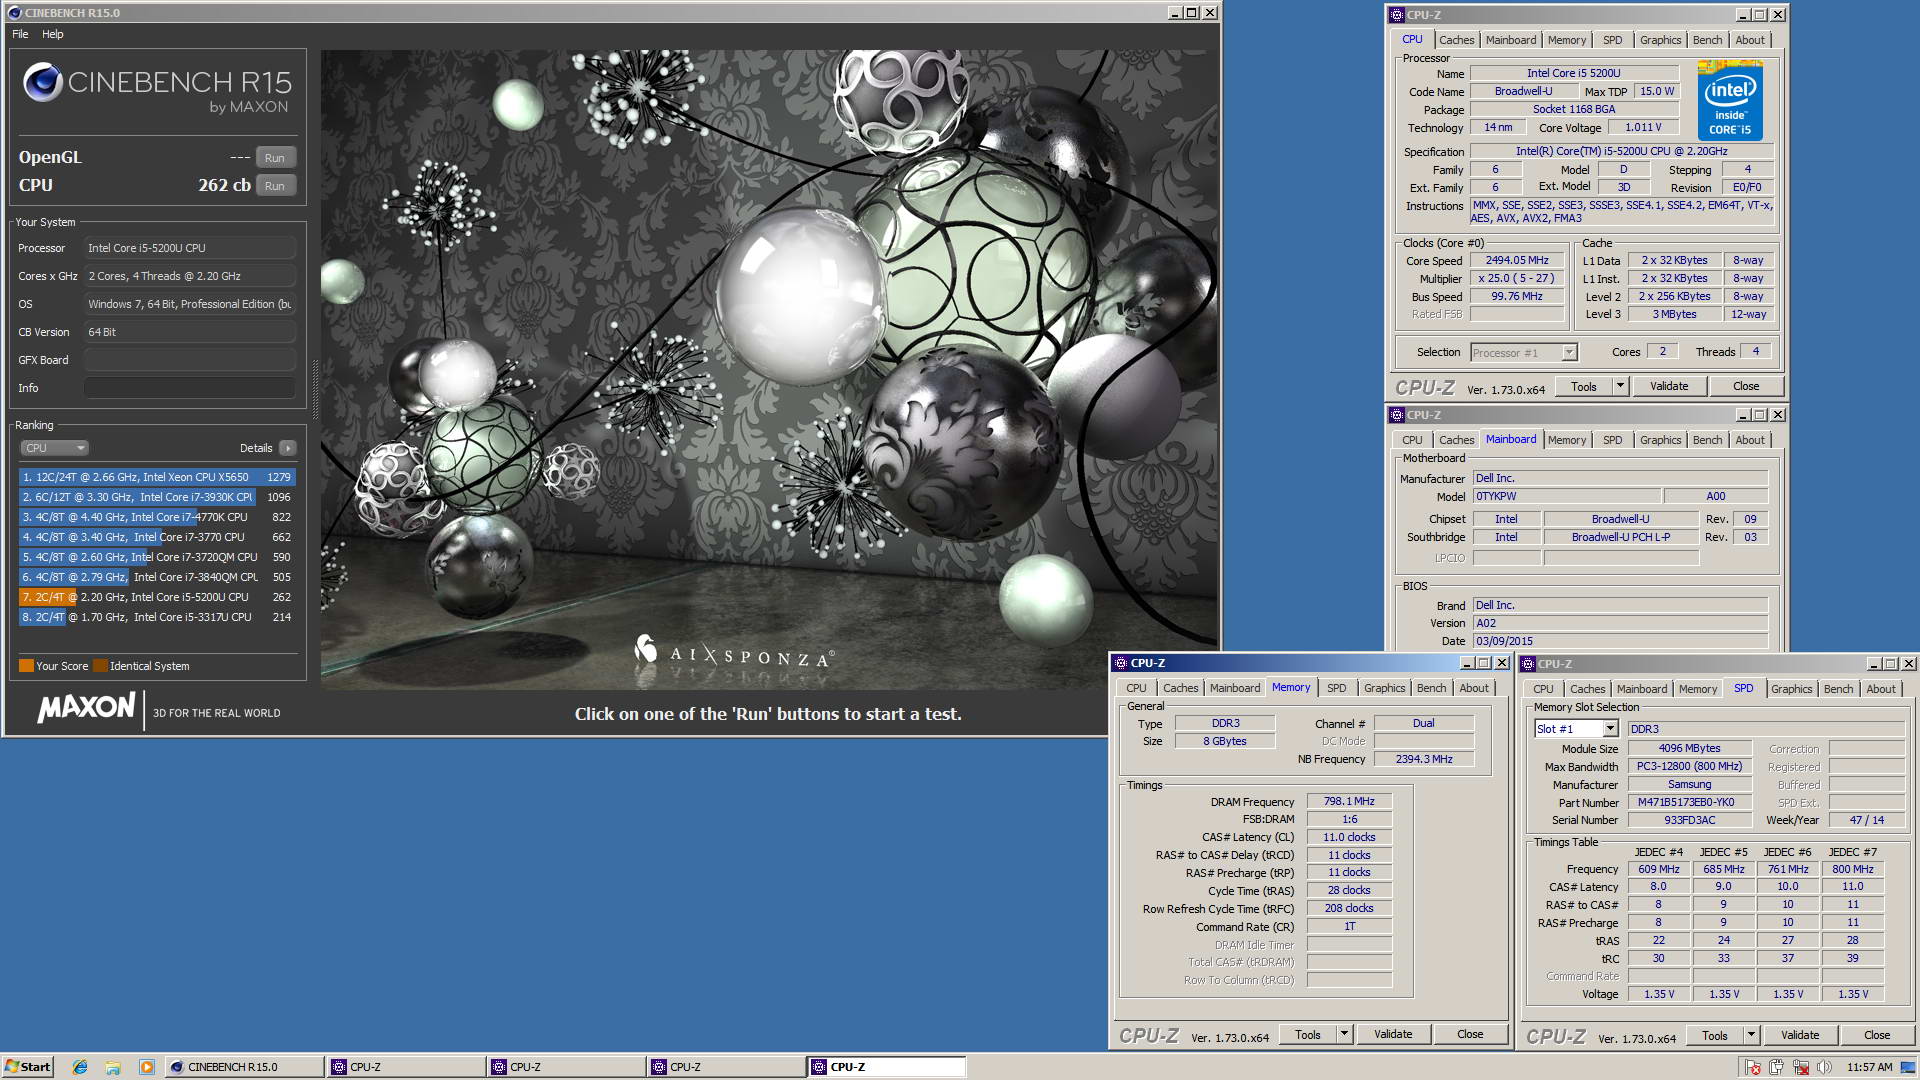Open Bench tab in top CPU-Z window

(1707, 40)
